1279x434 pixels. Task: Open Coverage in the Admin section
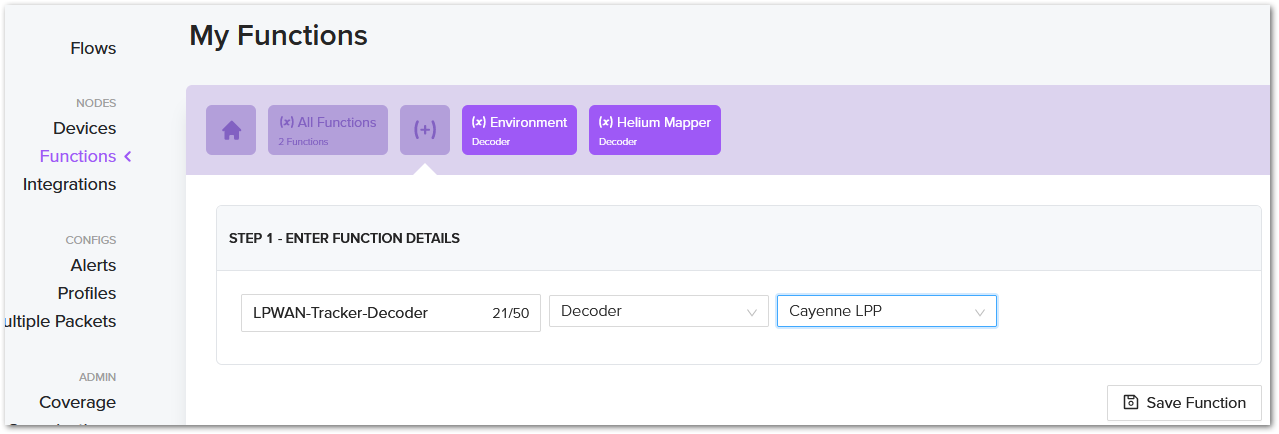click(x=77, y=402)
